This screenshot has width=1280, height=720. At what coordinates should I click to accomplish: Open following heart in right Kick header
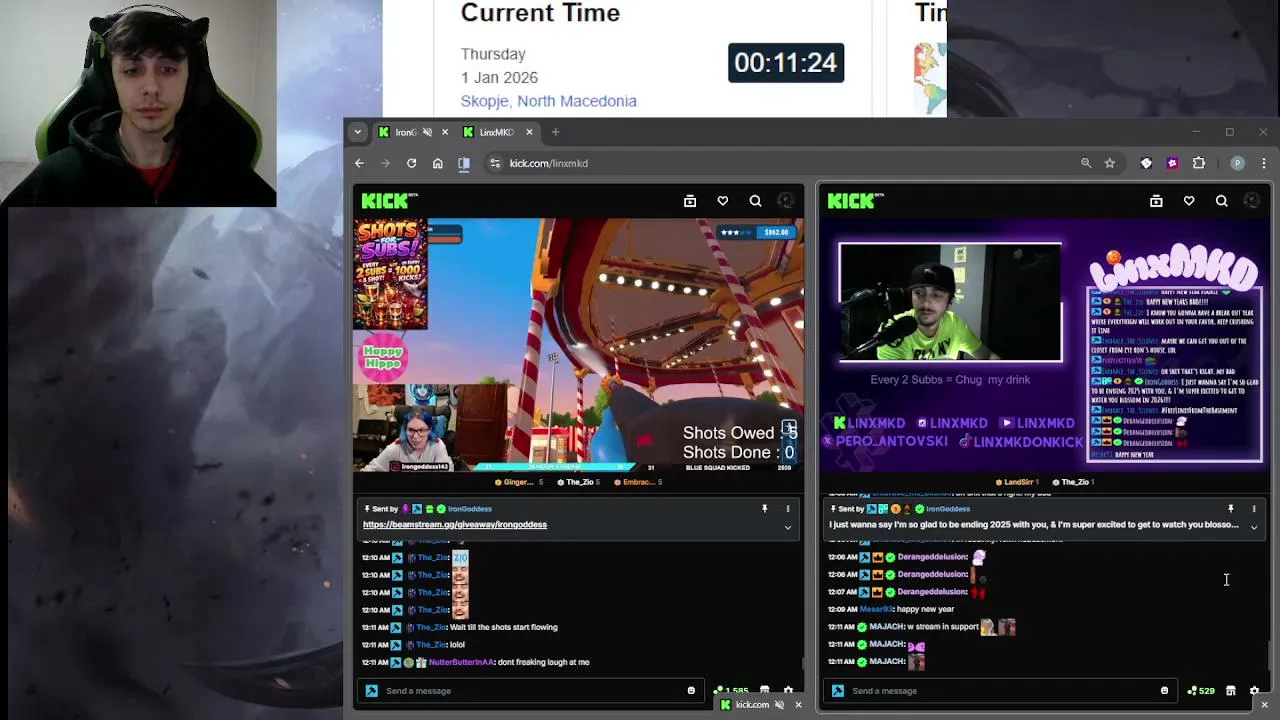(x=1189, y=201)
